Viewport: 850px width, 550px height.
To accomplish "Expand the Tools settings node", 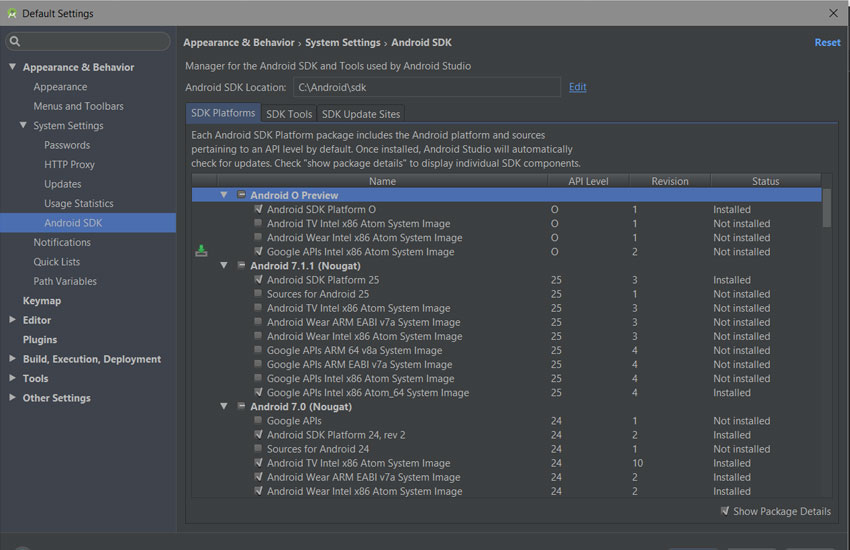I will point(12,378).
